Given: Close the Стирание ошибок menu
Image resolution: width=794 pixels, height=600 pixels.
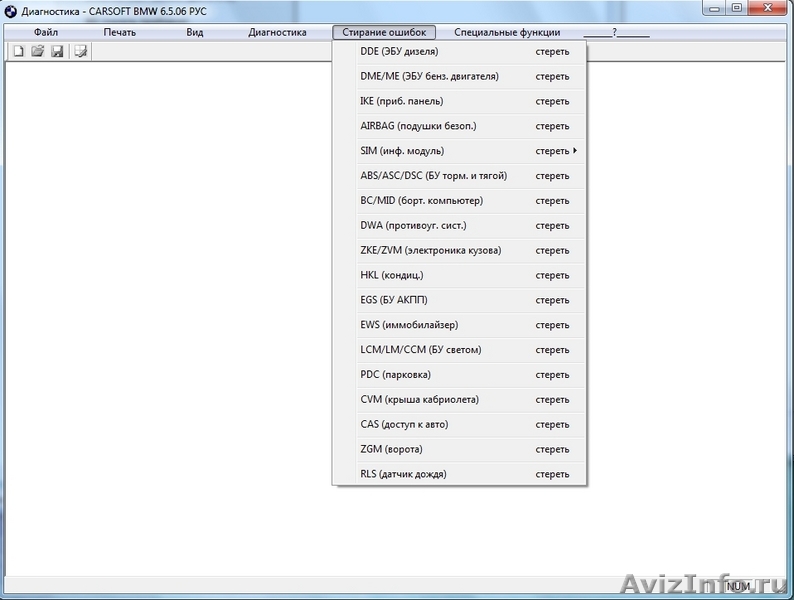Looking at the screenshot, I should (384, 32).
